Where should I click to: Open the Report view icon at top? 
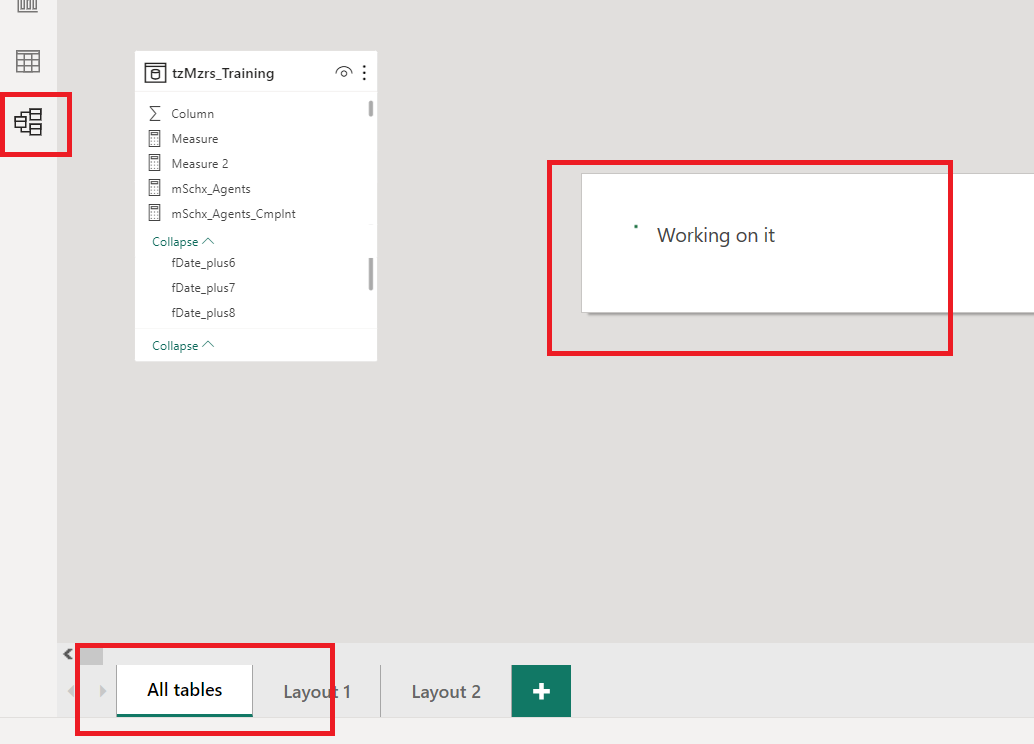click(28, 6)
